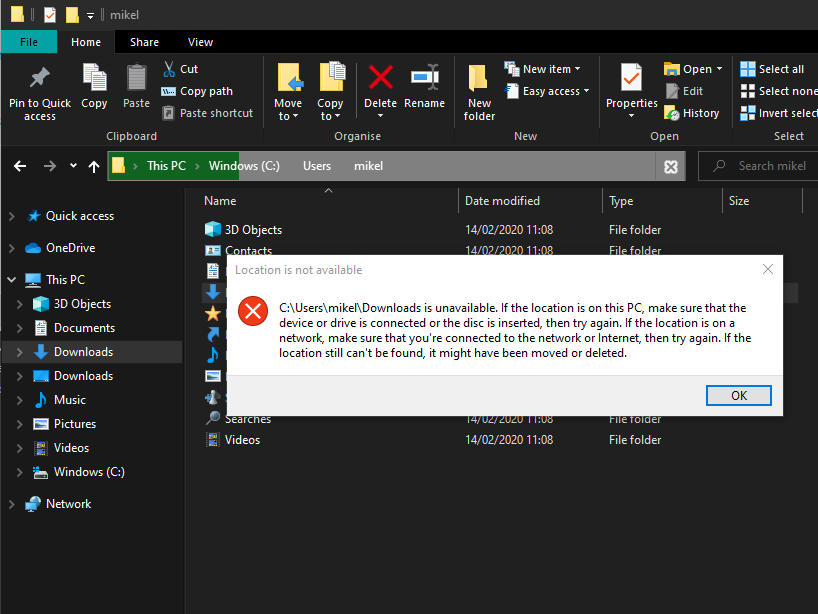Click OK in error dialog

(739, 395)
